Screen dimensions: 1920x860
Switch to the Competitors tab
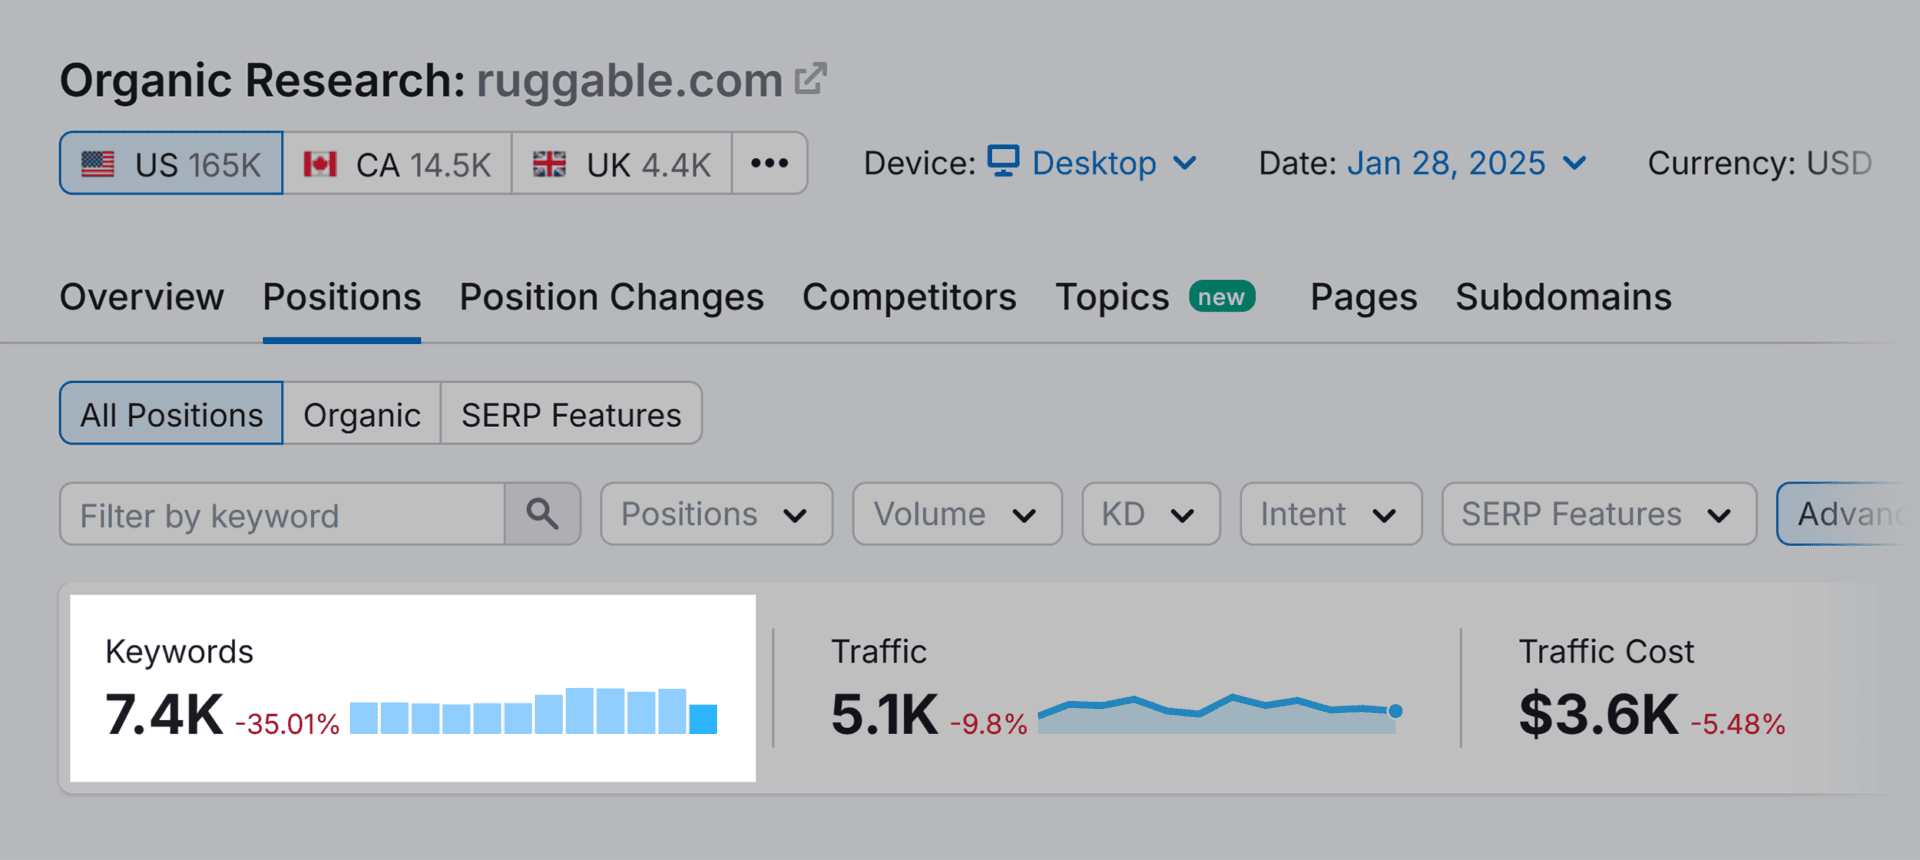click(909, 297)
